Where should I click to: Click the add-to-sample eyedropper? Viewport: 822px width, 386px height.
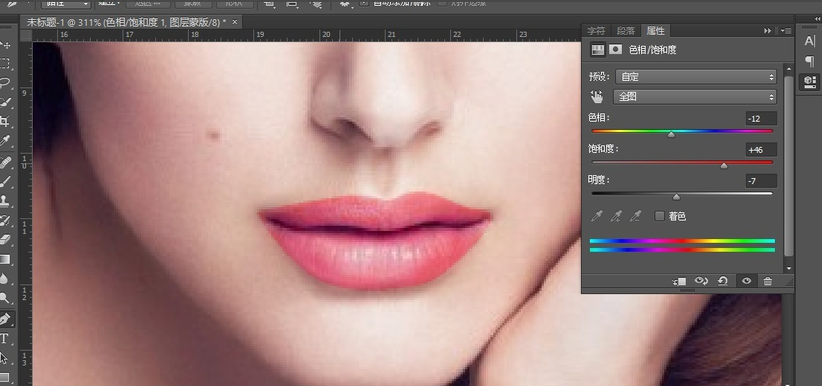click(616, 216)
